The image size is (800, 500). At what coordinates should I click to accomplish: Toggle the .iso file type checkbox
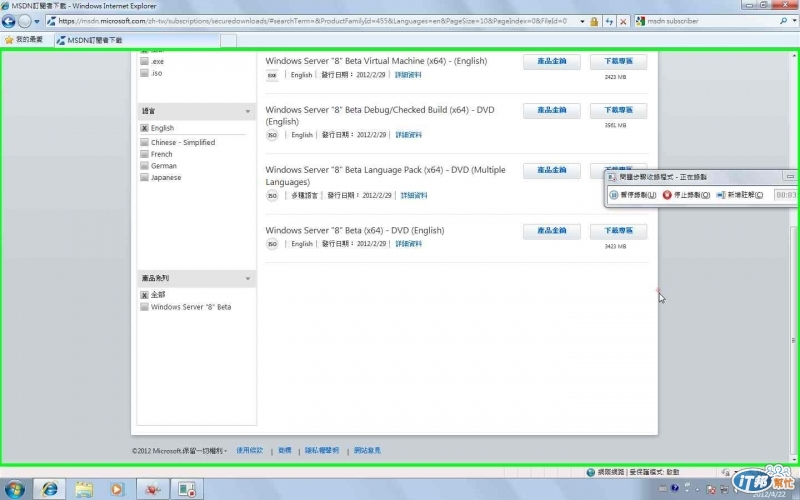(x=144, y=73)
